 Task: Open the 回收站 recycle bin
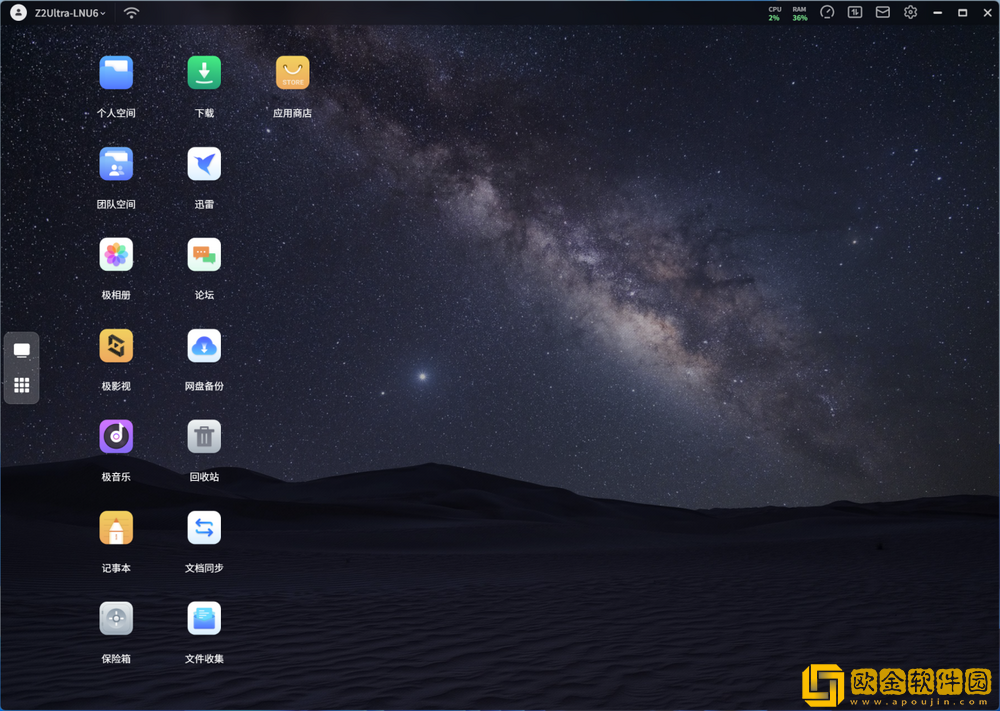tap(204, 437)
